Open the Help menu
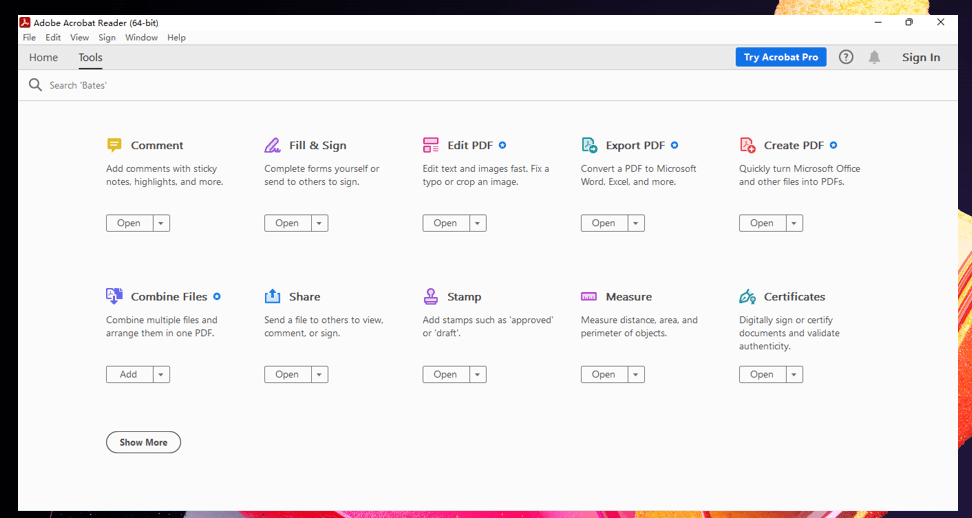The image size is (972, 518). (176, 37)
